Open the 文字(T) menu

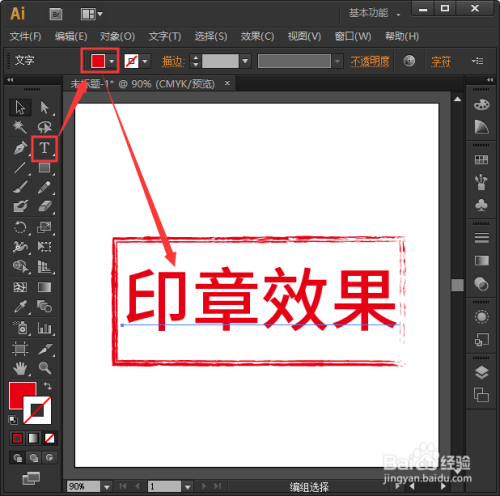(x=165, y=36)
